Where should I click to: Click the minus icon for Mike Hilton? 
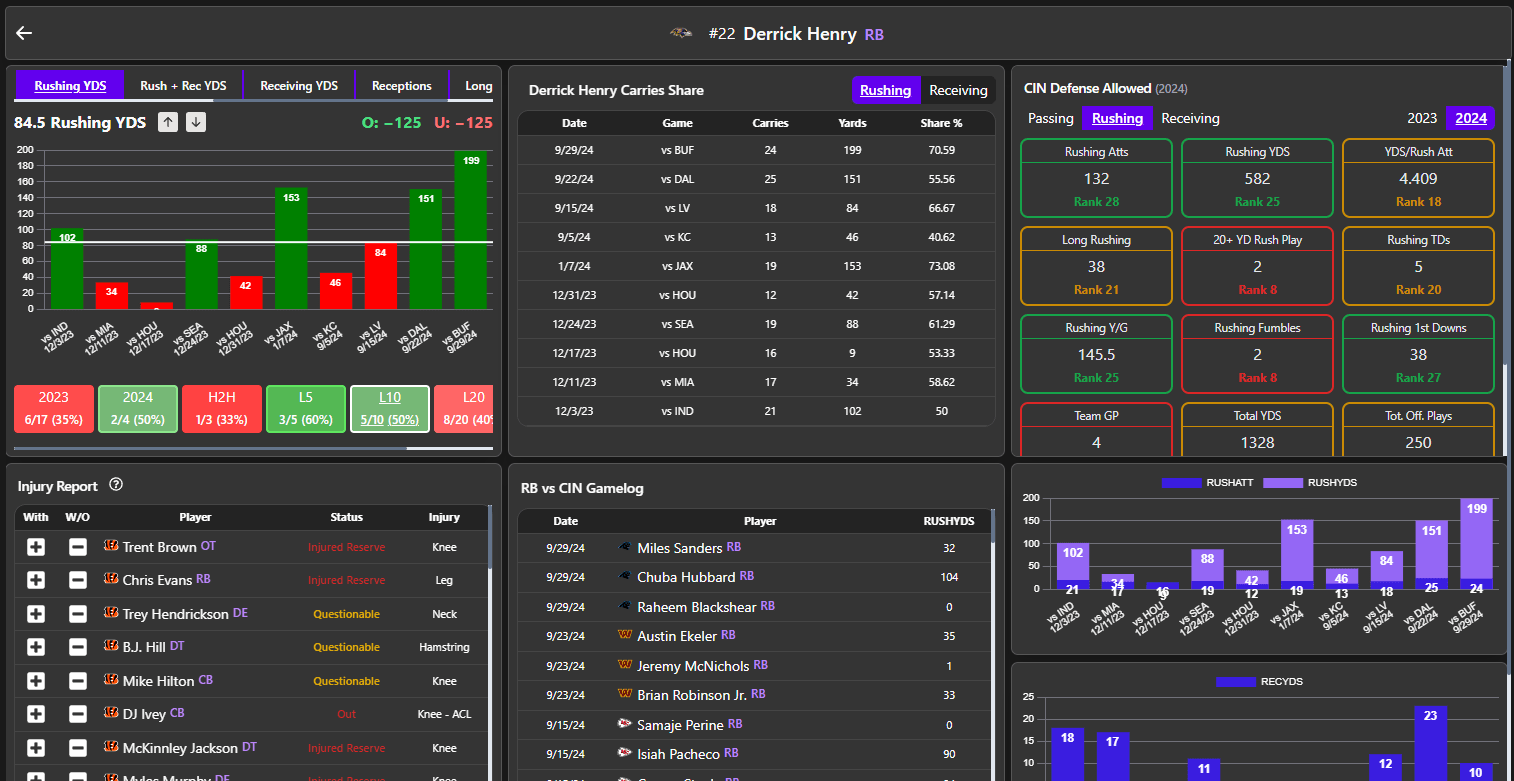pyautogui.click(x=77, y=681)
